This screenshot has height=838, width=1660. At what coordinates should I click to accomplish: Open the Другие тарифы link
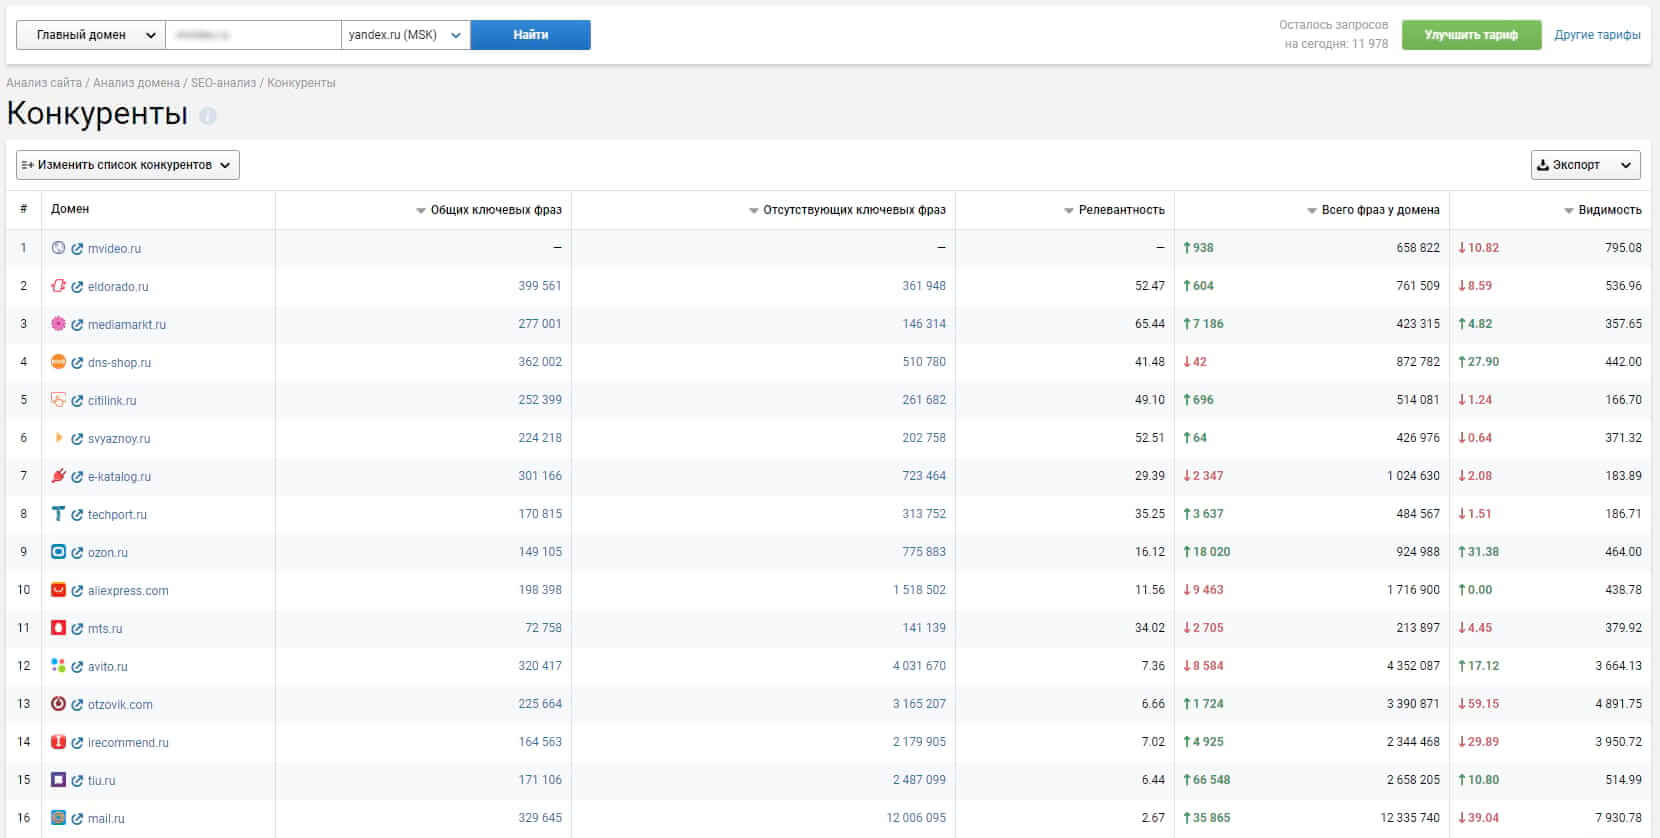pos(1597,35)
